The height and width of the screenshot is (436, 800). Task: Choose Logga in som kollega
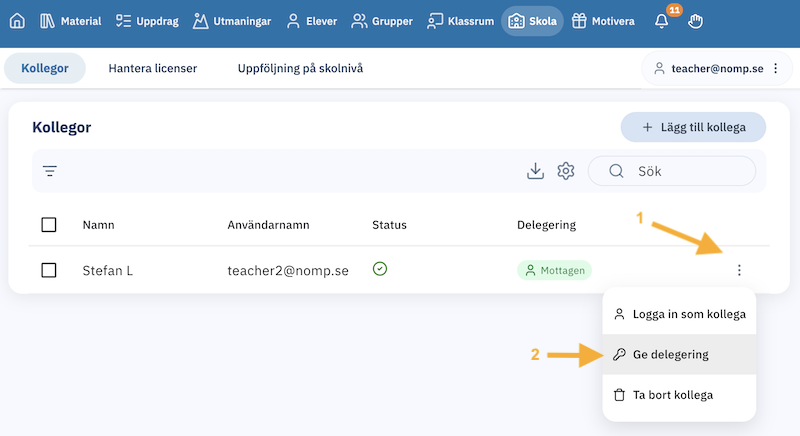679,314
